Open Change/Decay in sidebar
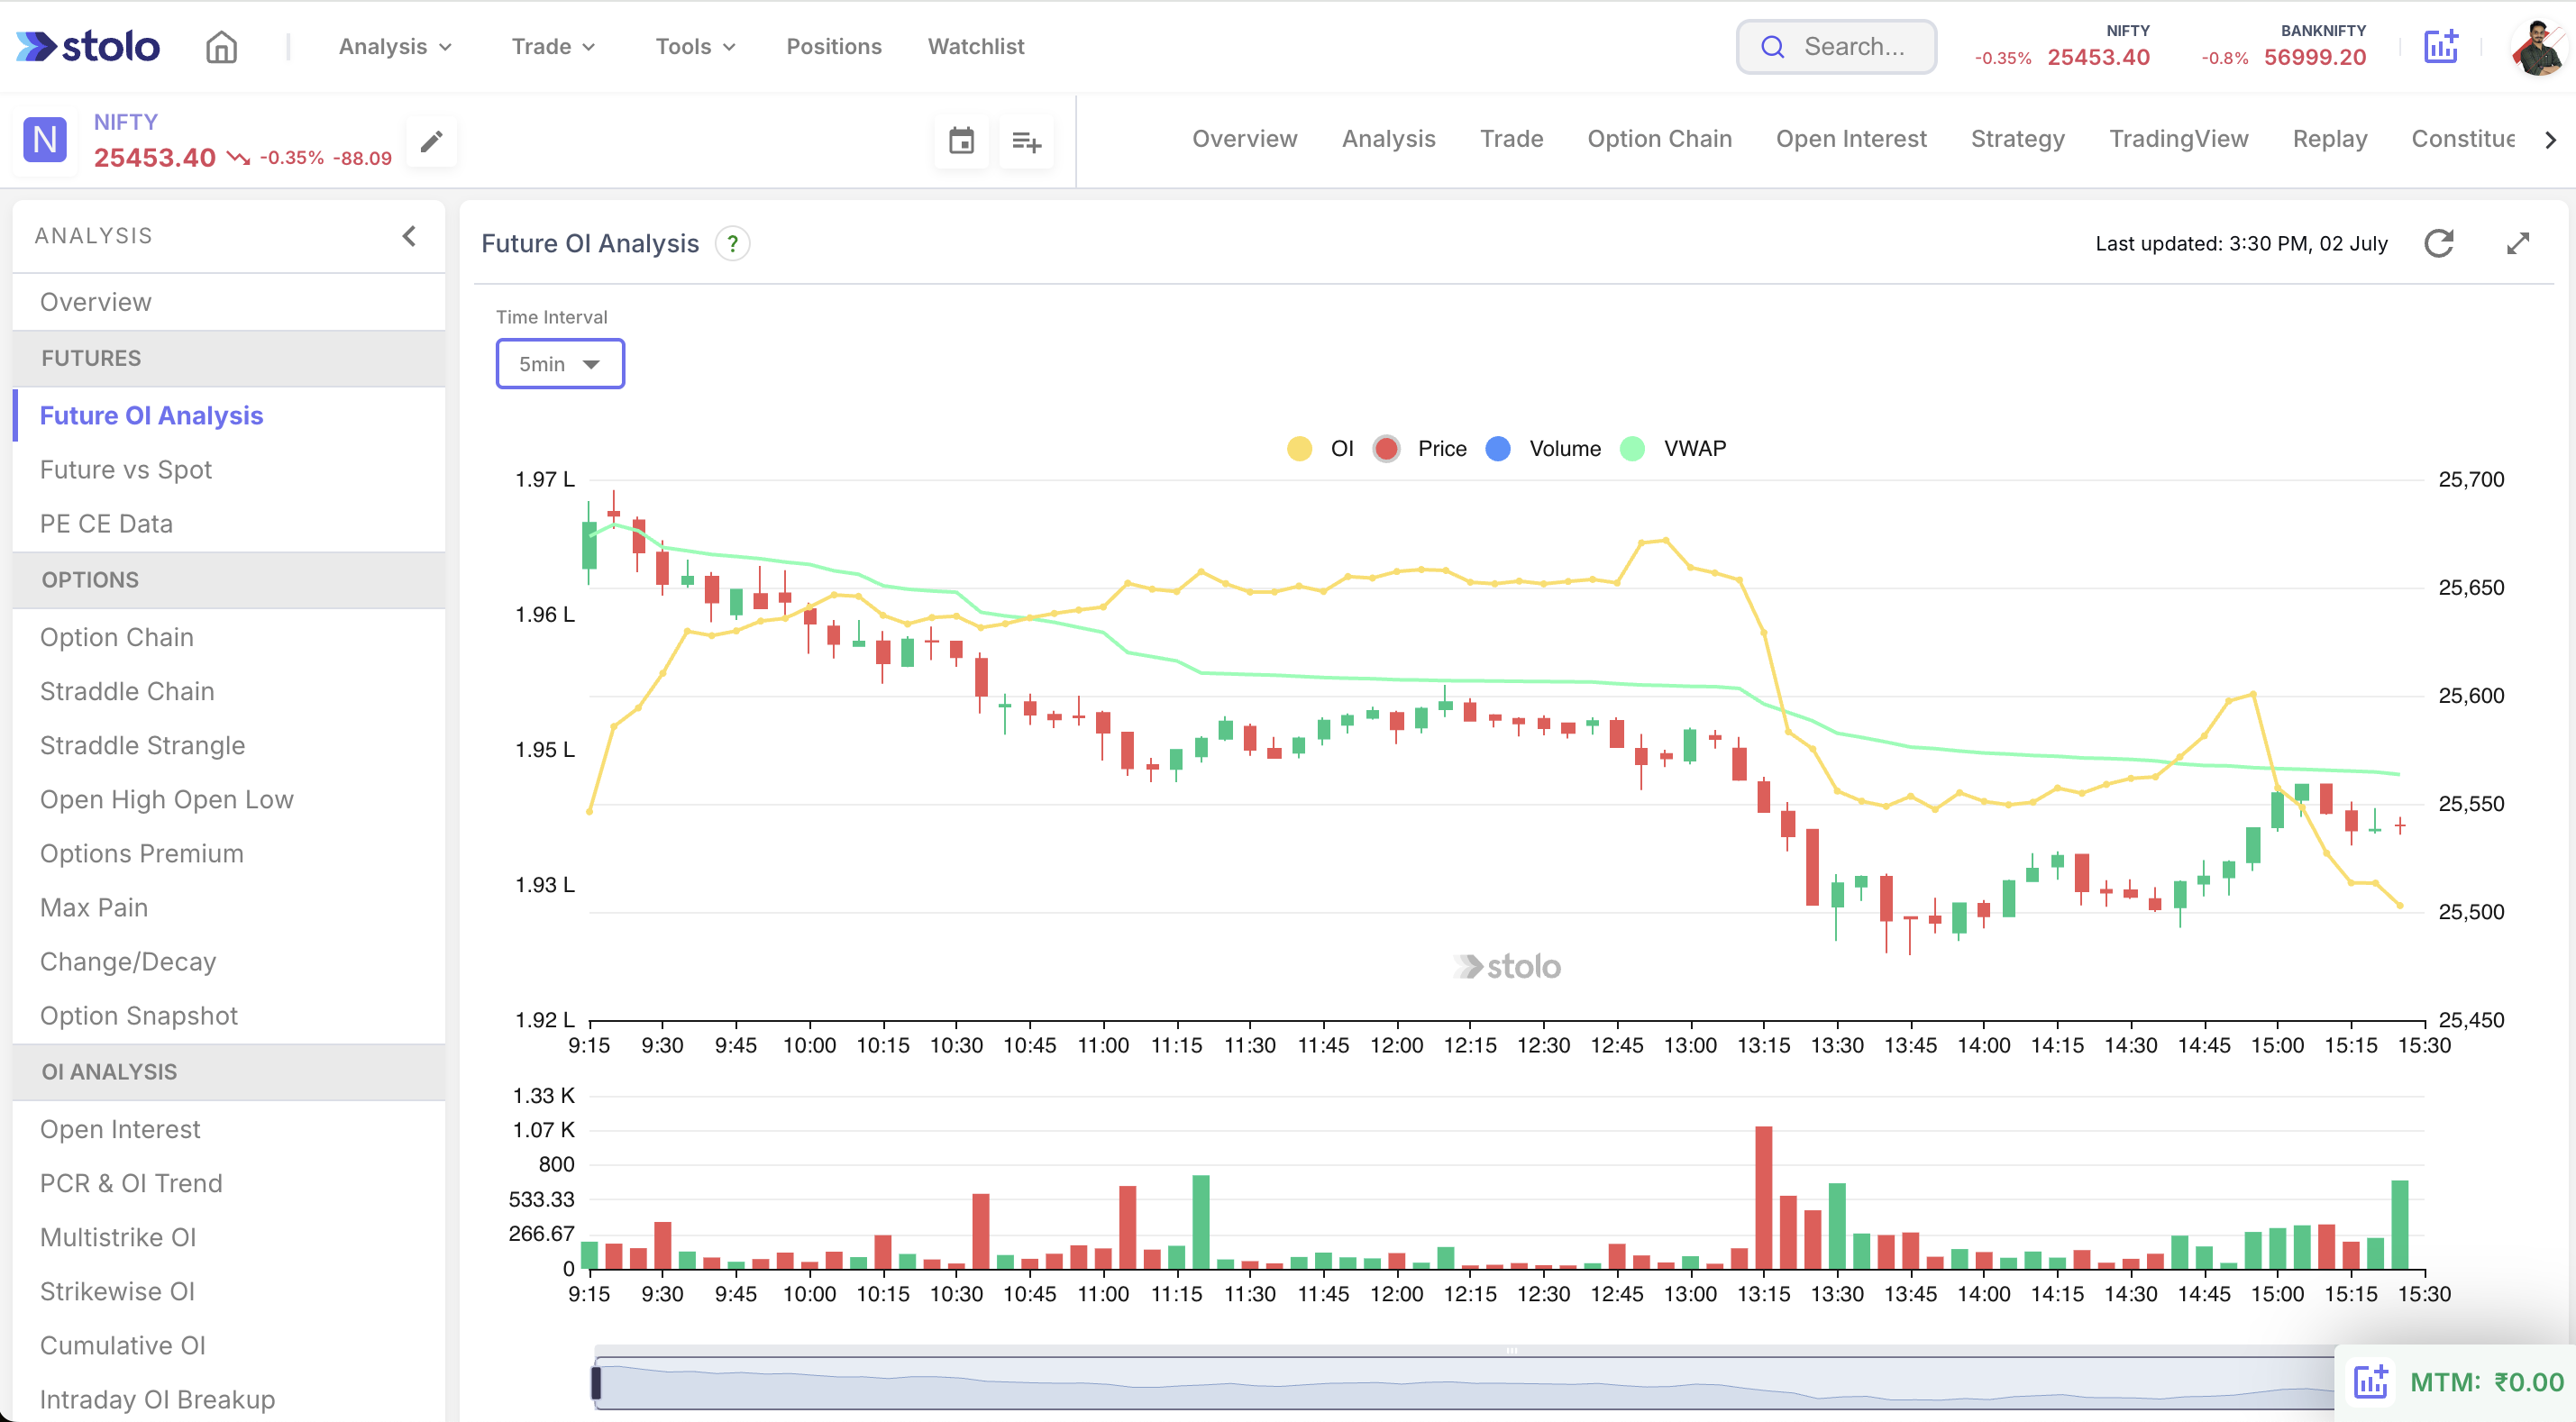2576x1422 pixels. tap(229, 961)
